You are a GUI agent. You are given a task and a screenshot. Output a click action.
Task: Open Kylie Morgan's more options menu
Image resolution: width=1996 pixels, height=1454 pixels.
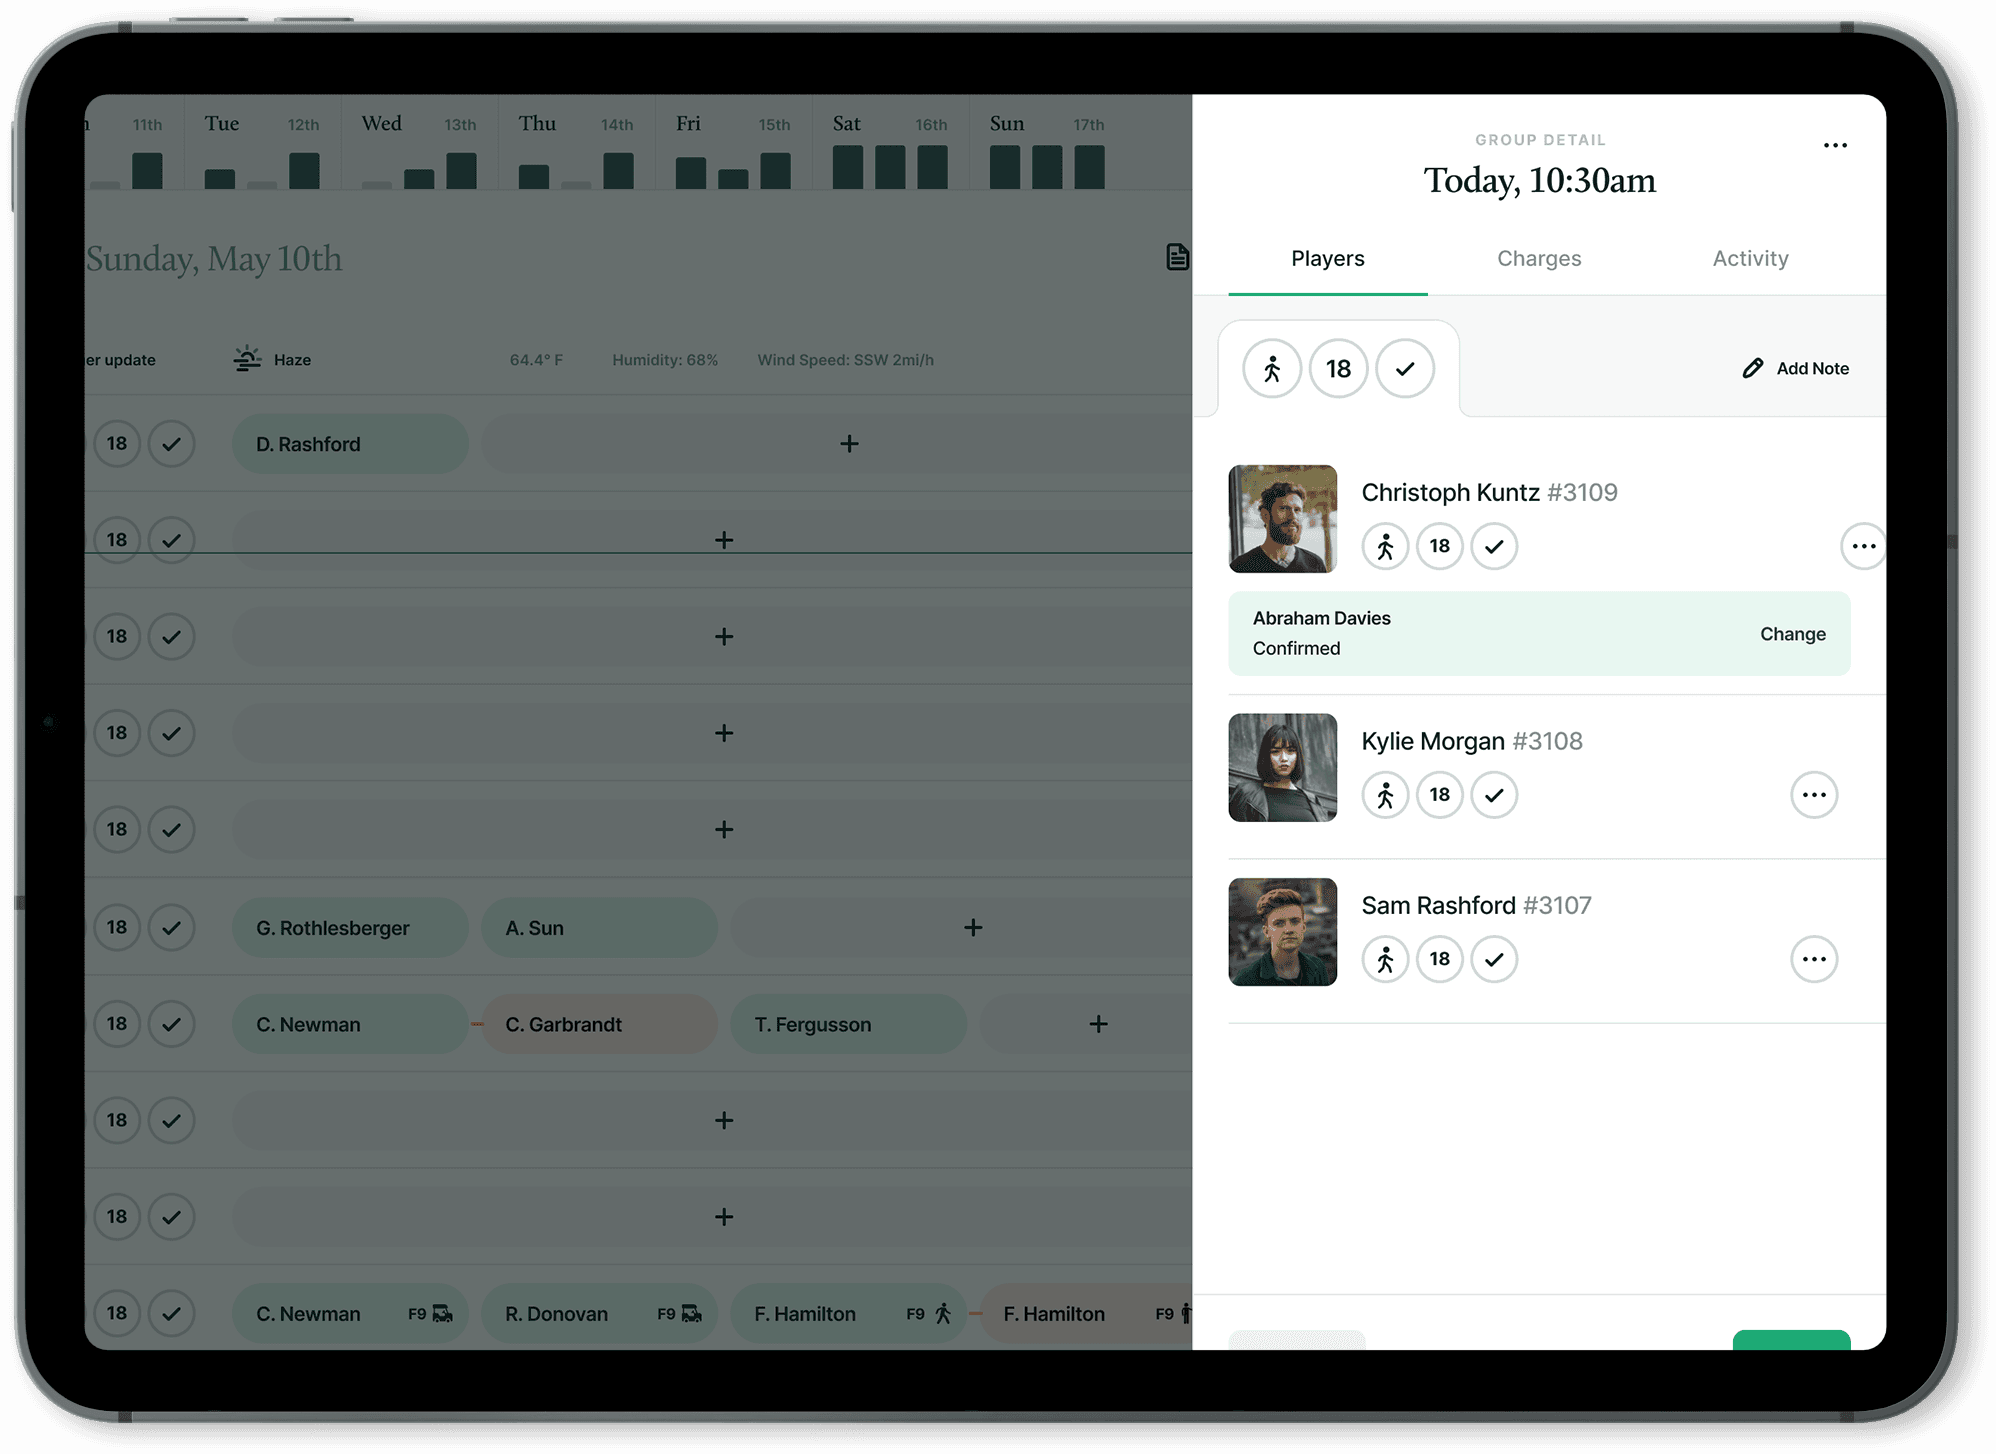coord(1814,795)
